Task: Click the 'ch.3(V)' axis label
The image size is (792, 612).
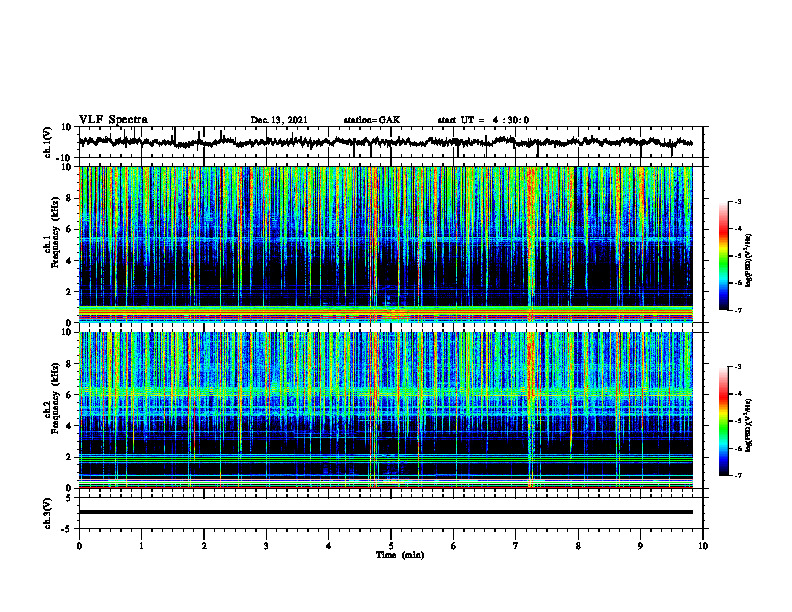Action: point(48,513)
